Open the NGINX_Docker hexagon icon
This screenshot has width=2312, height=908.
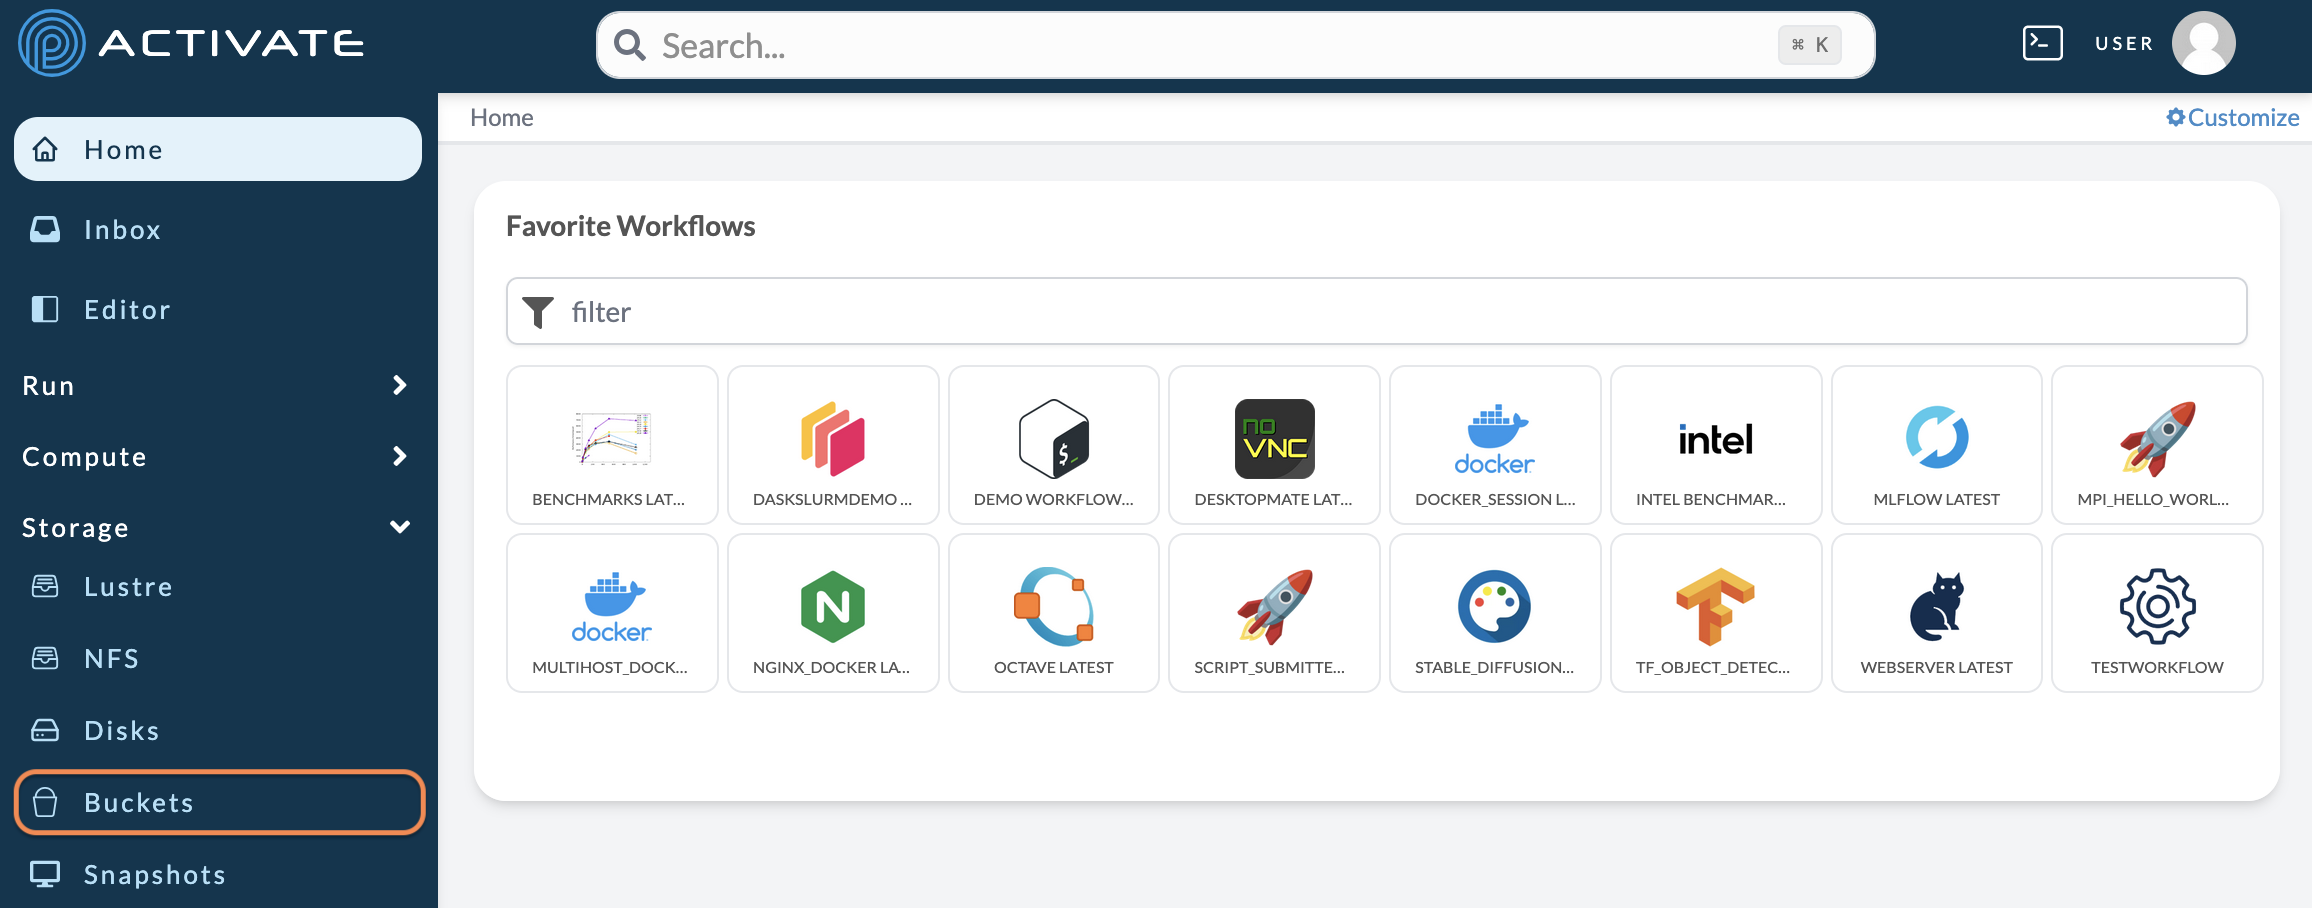point(833,607)
